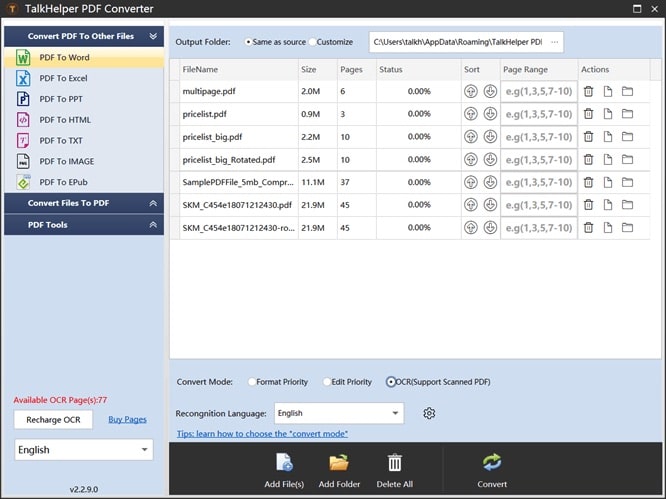Move pricelist.pdf up in sort order
666x499 pixels.
point(471,114)
